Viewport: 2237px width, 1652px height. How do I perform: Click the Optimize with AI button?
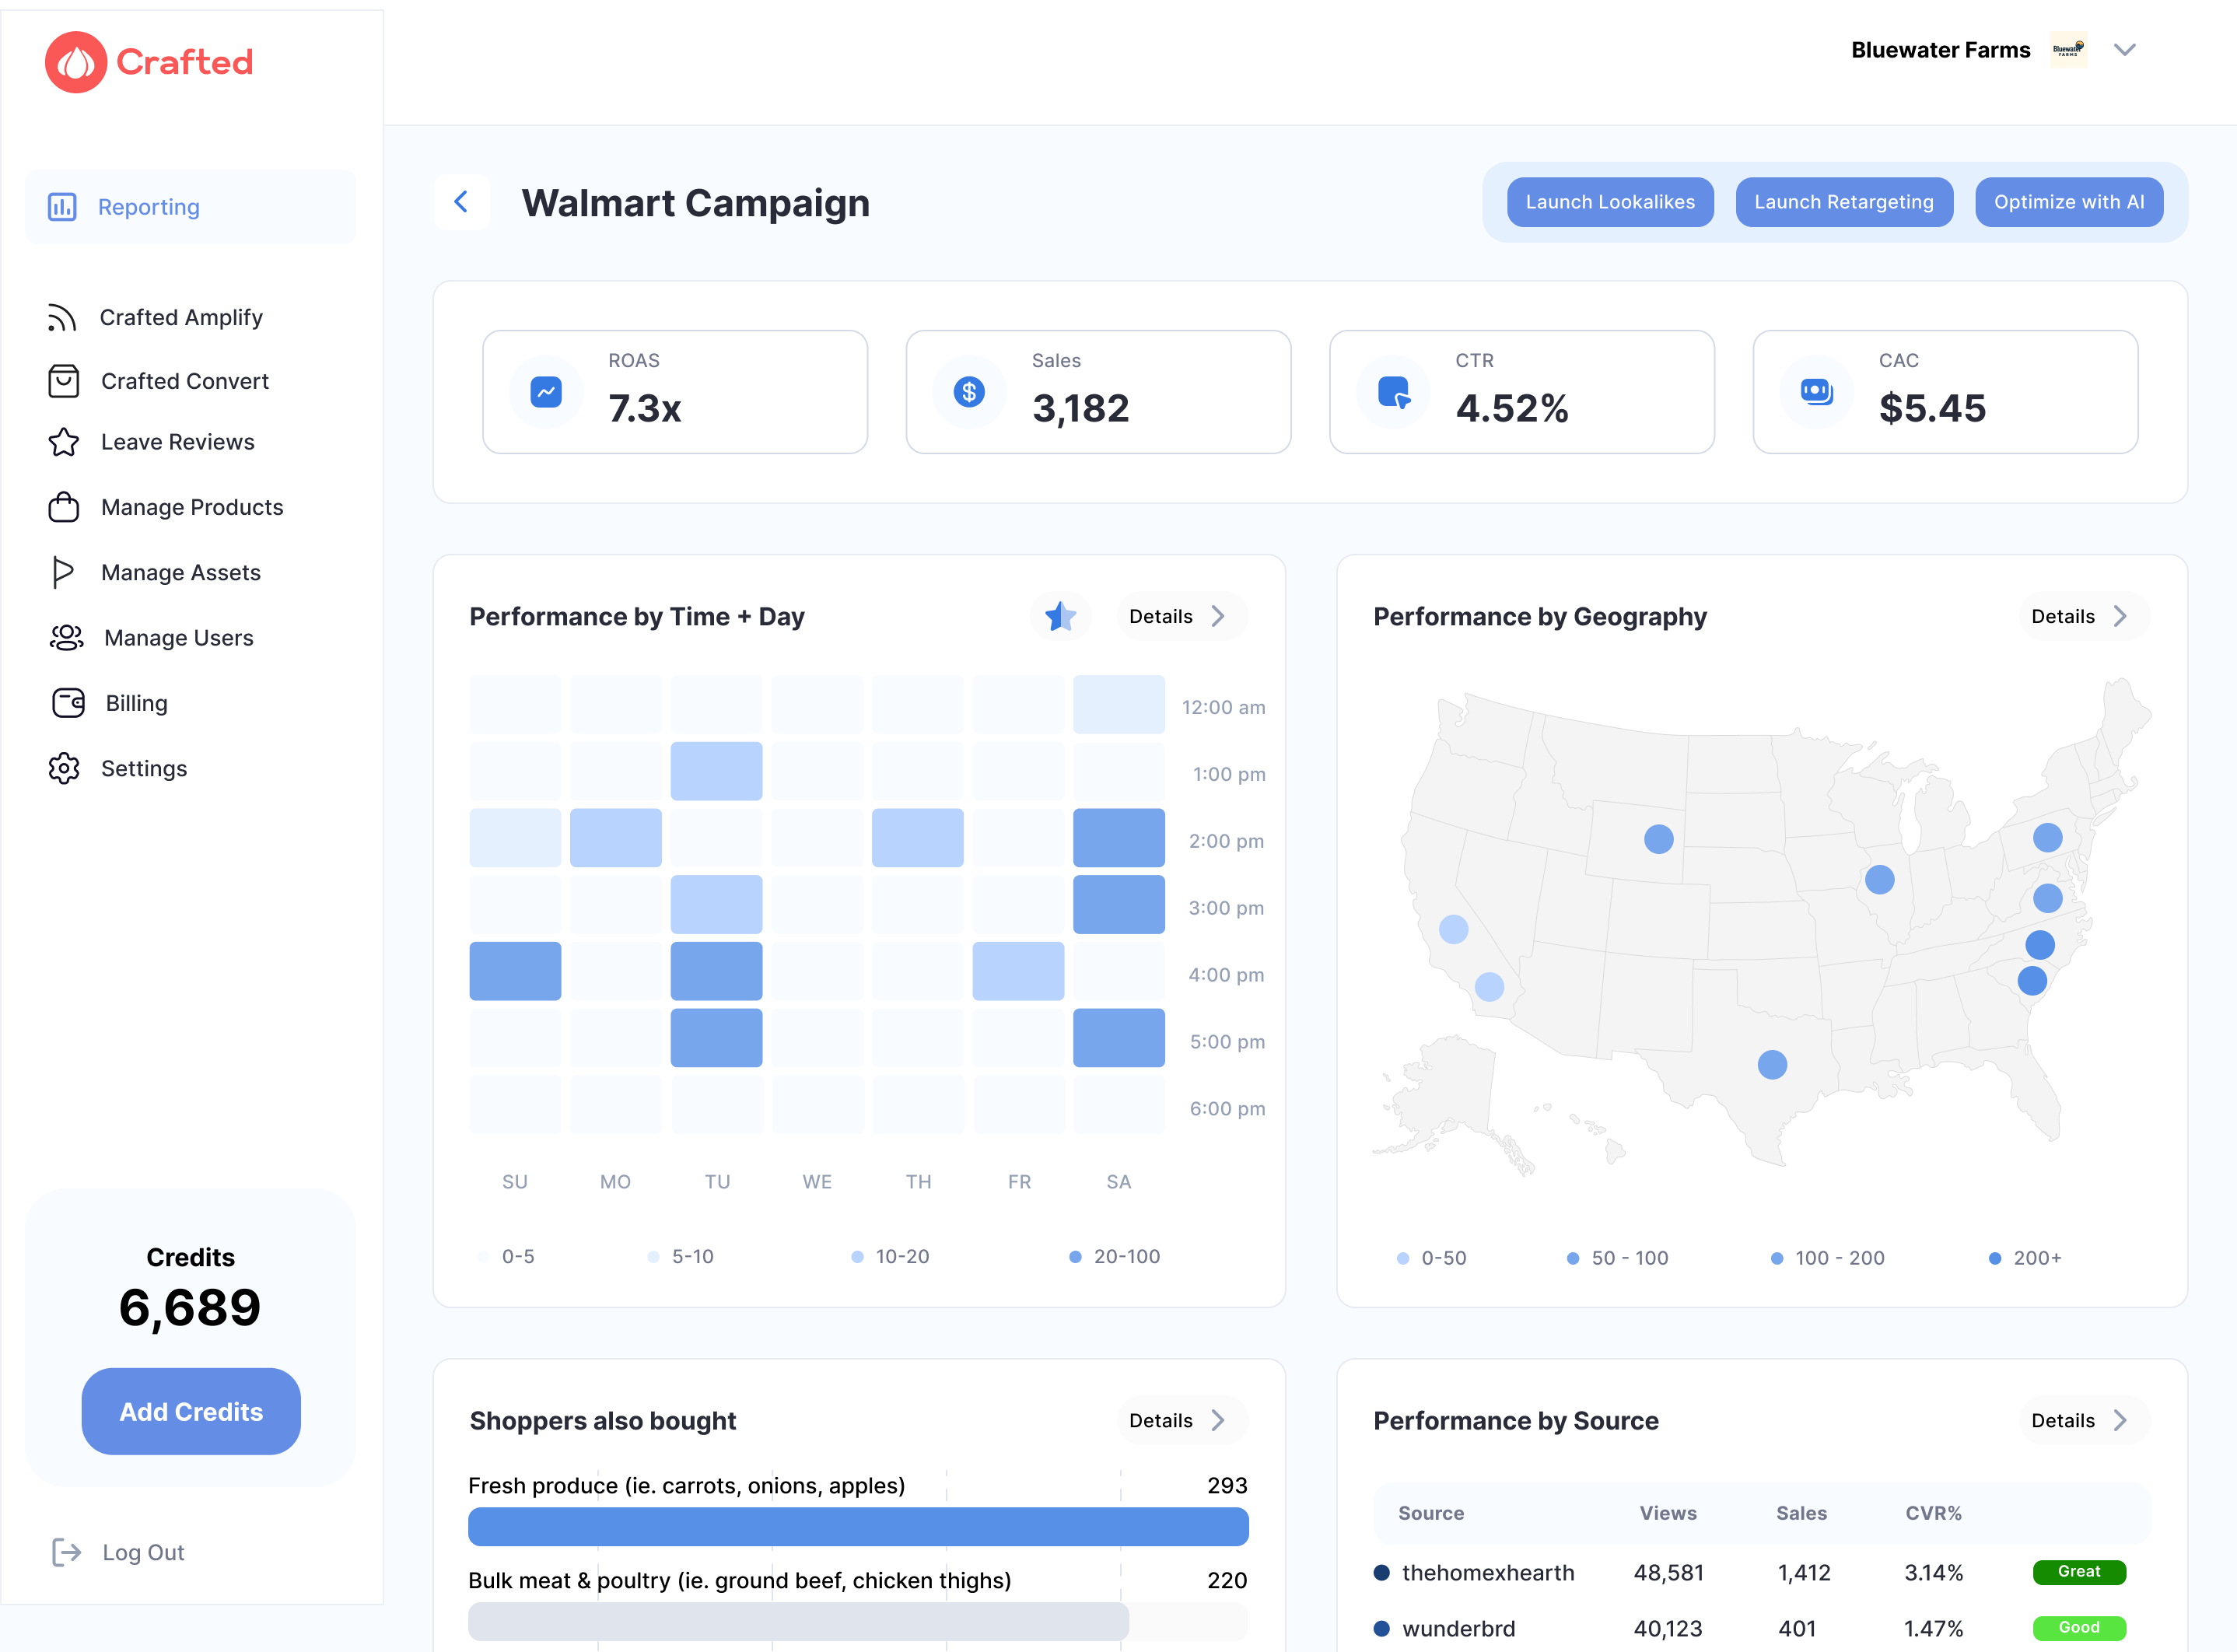(2068, 202)
